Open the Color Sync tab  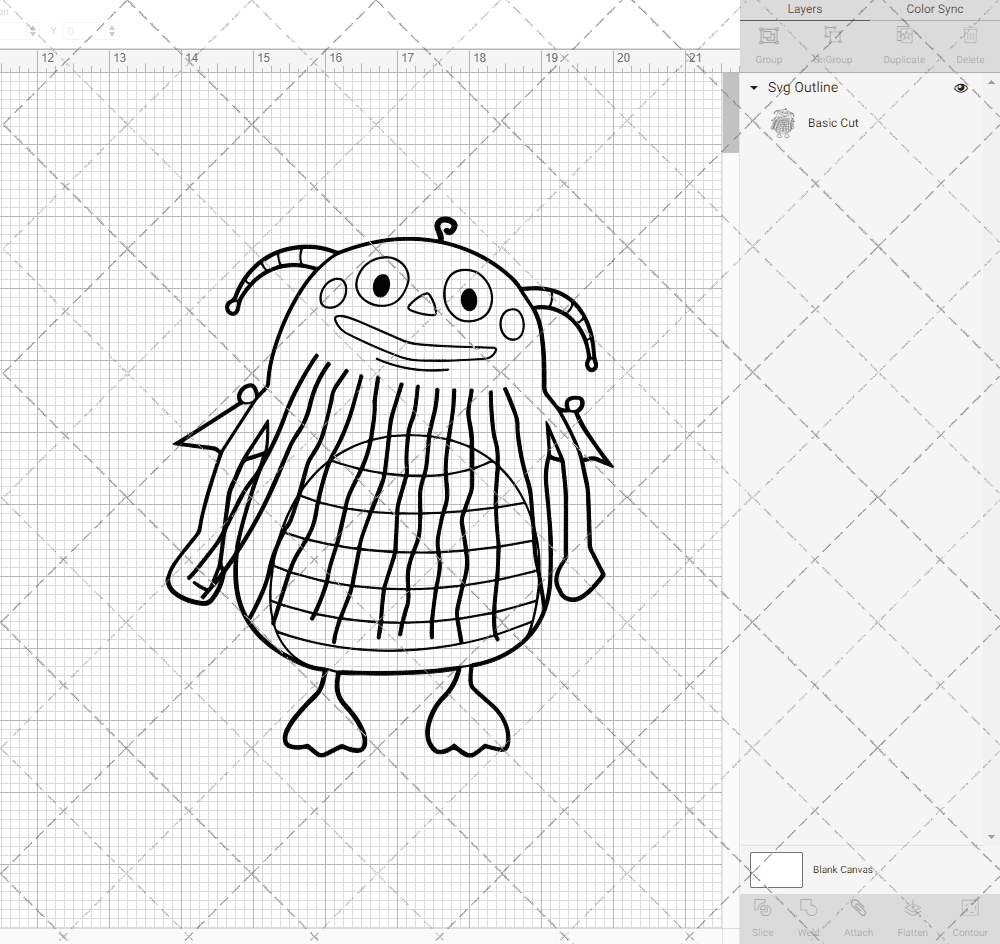(x=934, y=9)
